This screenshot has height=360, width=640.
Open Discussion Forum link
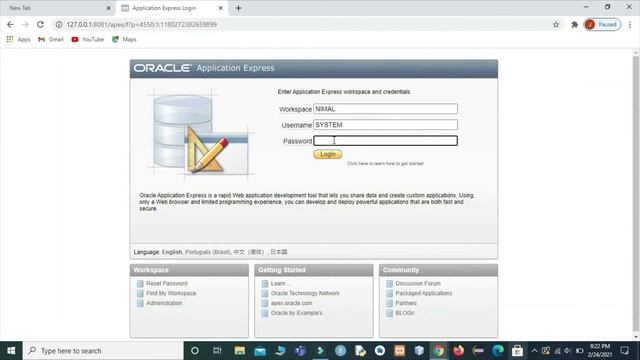point(418,283)
